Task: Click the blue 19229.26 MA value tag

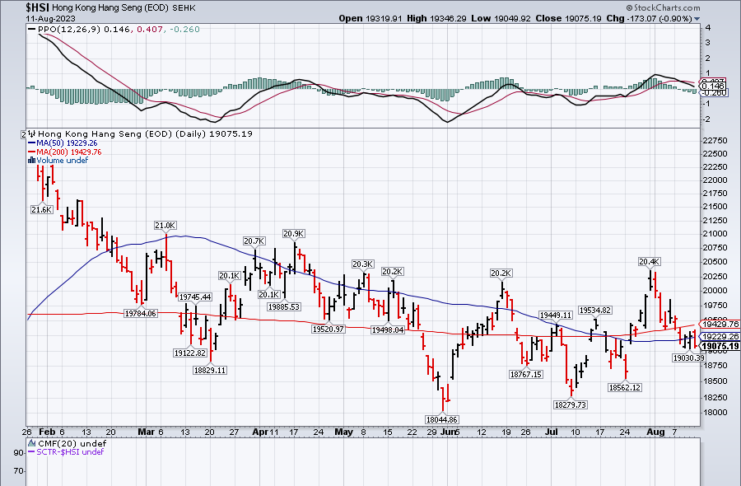Action: pos(719,336)
